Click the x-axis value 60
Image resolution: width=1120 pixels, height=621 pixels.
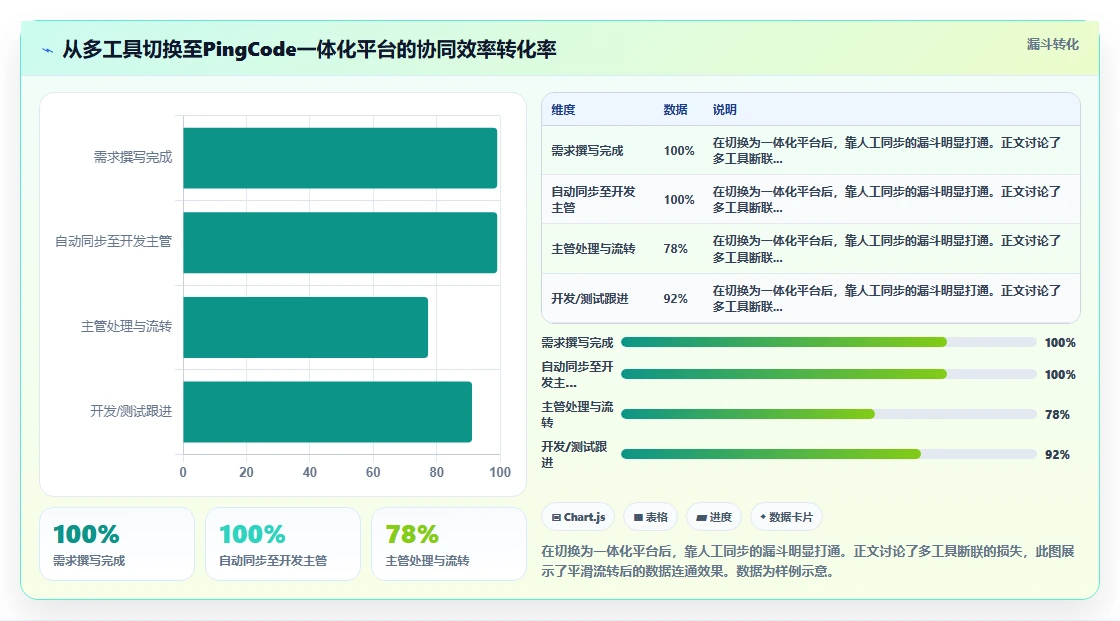[373, 472]
